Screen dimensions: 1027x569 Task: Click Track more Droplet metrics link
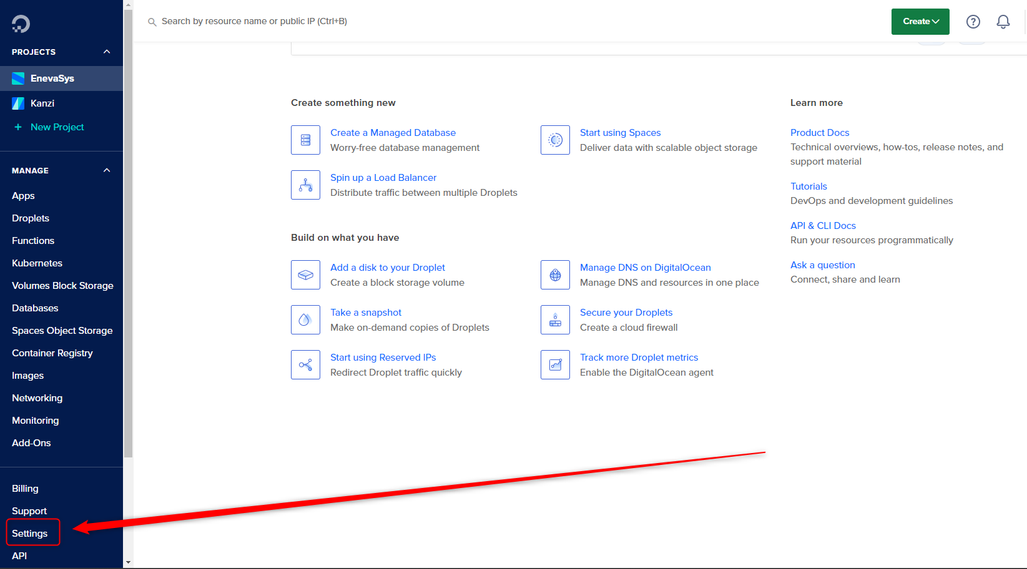pos(639,358)
